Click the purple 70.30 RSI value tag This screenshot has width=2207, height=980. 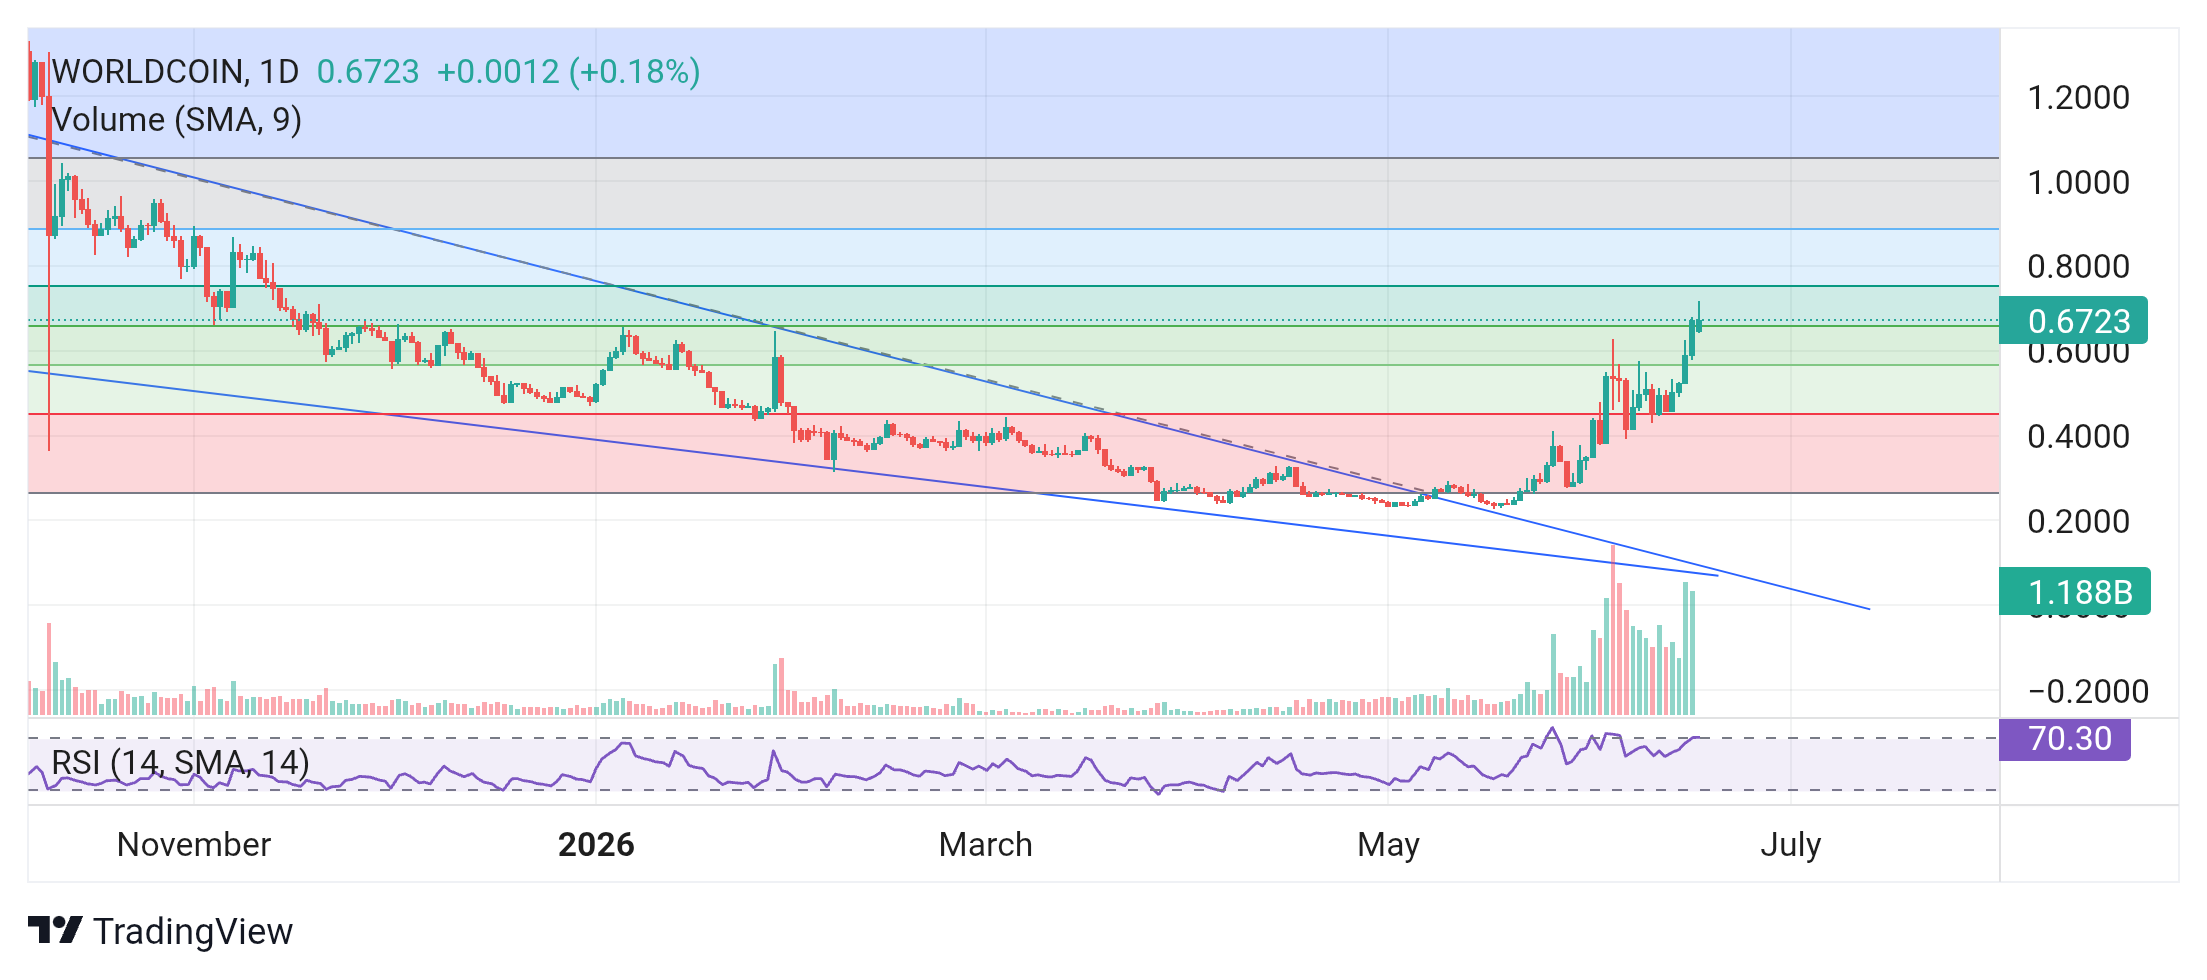(x=2065, y=739)
